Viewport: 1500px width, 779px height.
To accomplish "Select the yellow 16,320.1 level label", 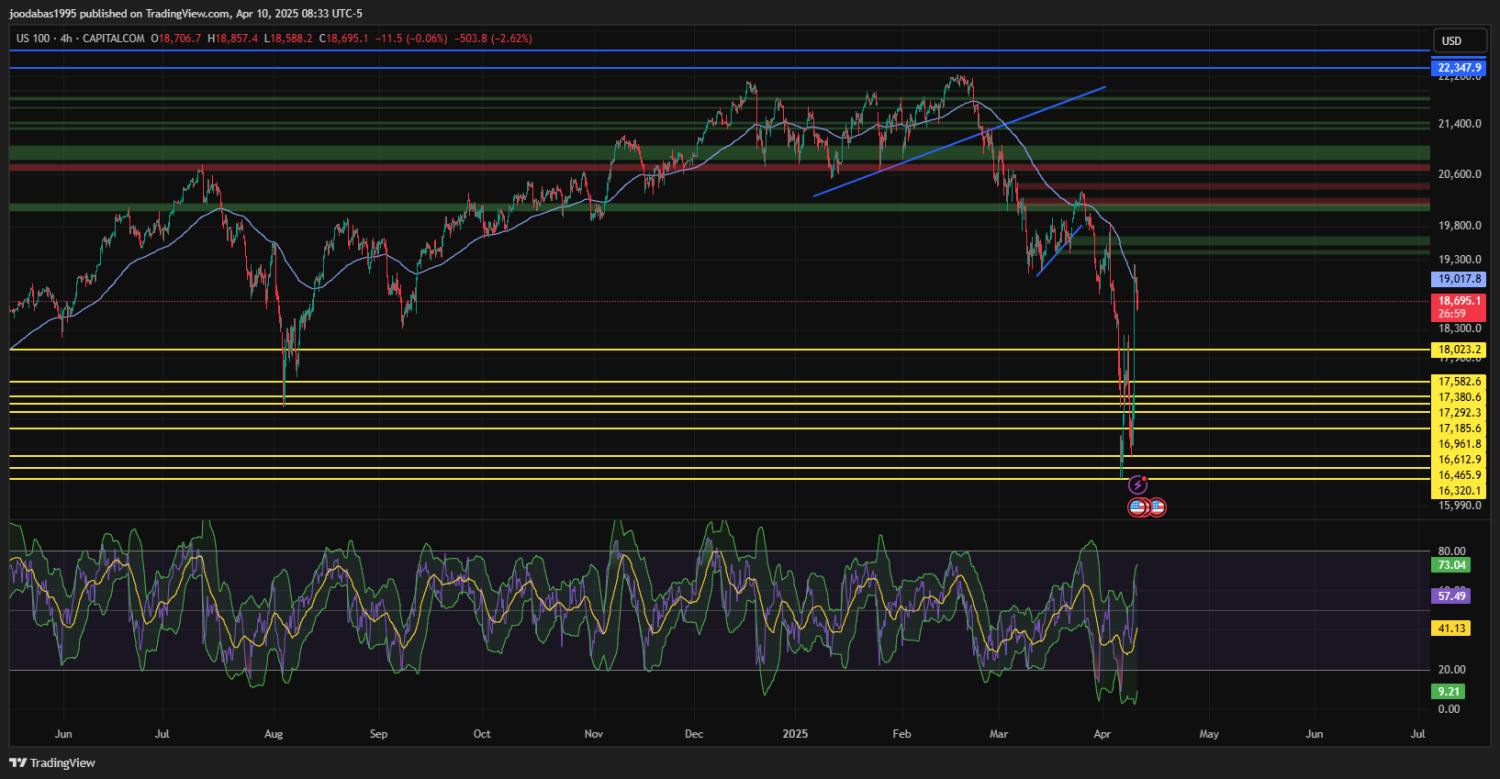I will (x=1458, y=491).
